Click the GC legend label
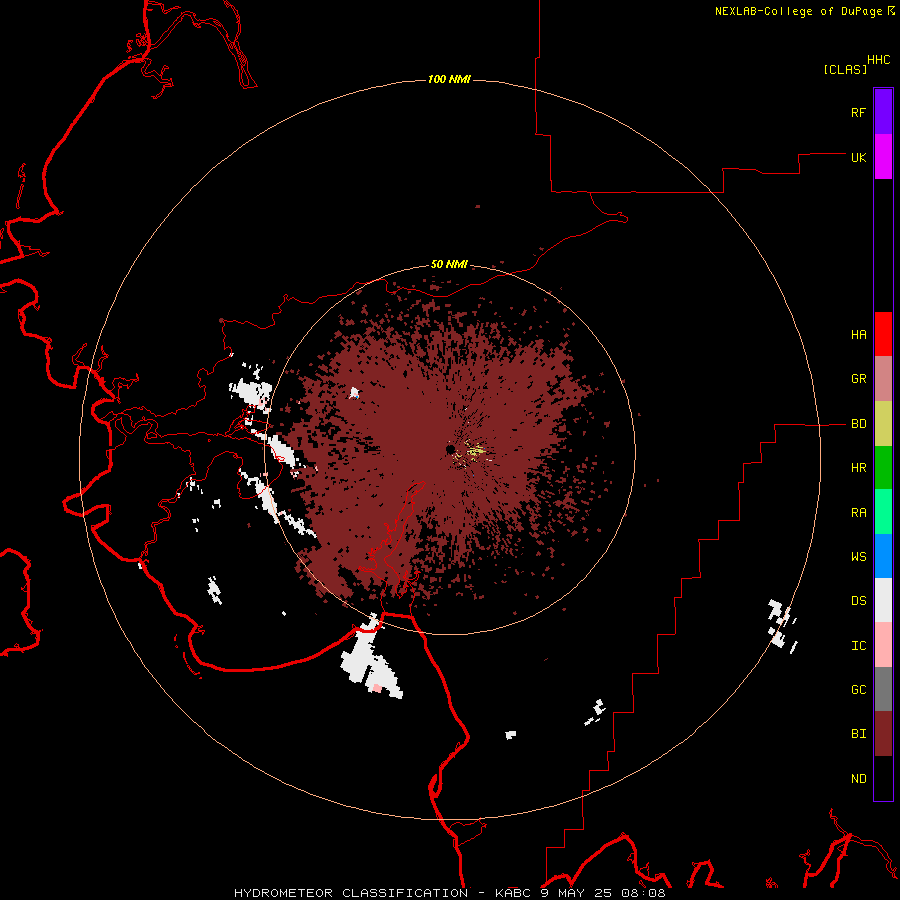This screenshot has width=900, height=900. pyautogui.click(x=858, y=690)
